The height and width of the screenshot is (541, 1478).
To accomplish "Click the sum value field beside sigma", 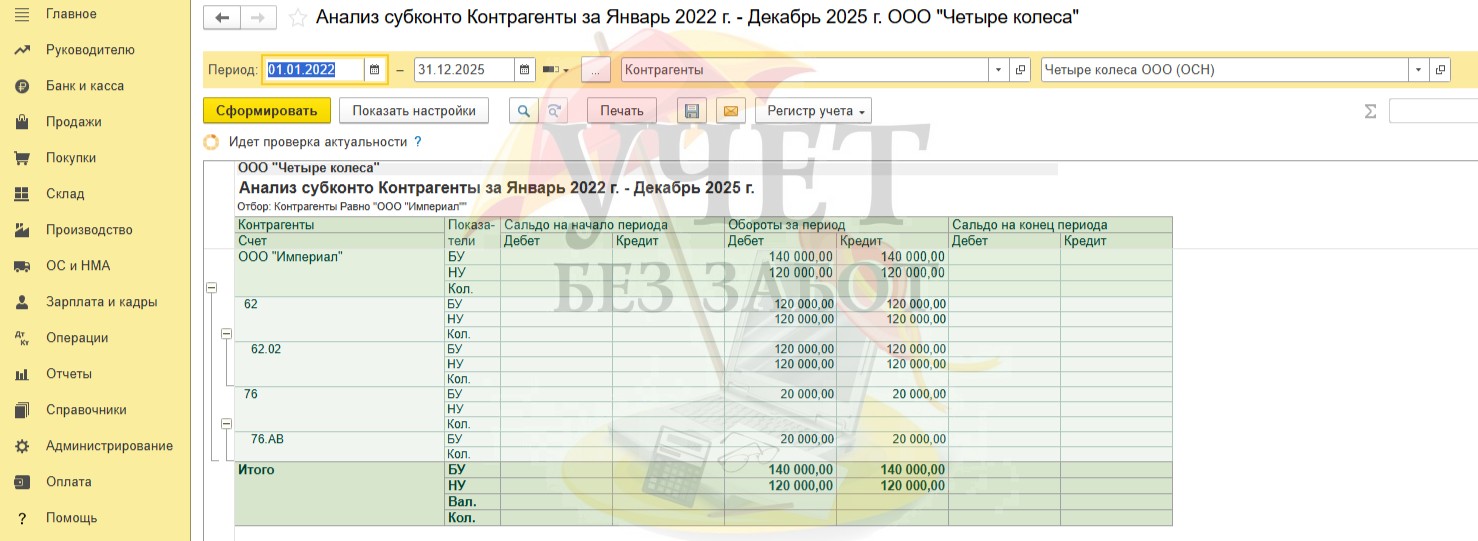I will pos(1433,111).
